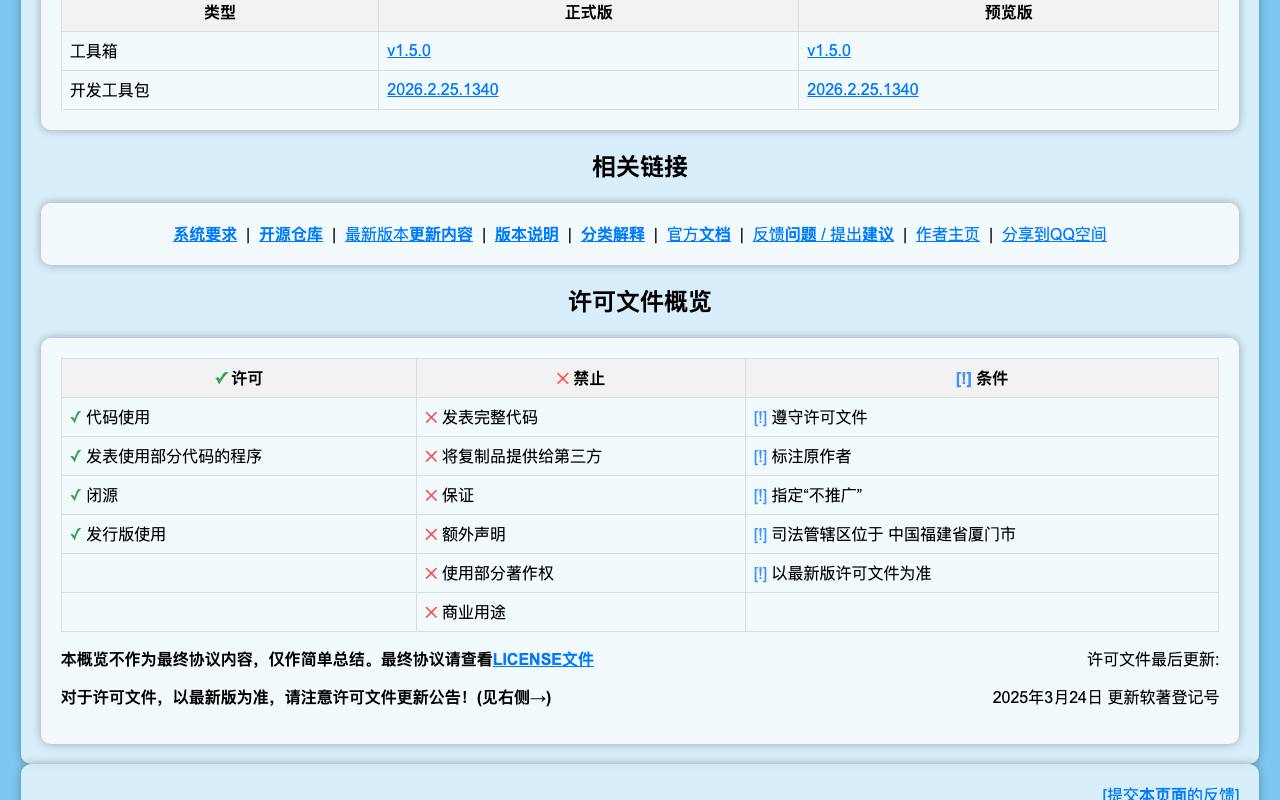Select text 标注原作者
The width and height of the screenshot is (1280, 800).
click(812, 457)
